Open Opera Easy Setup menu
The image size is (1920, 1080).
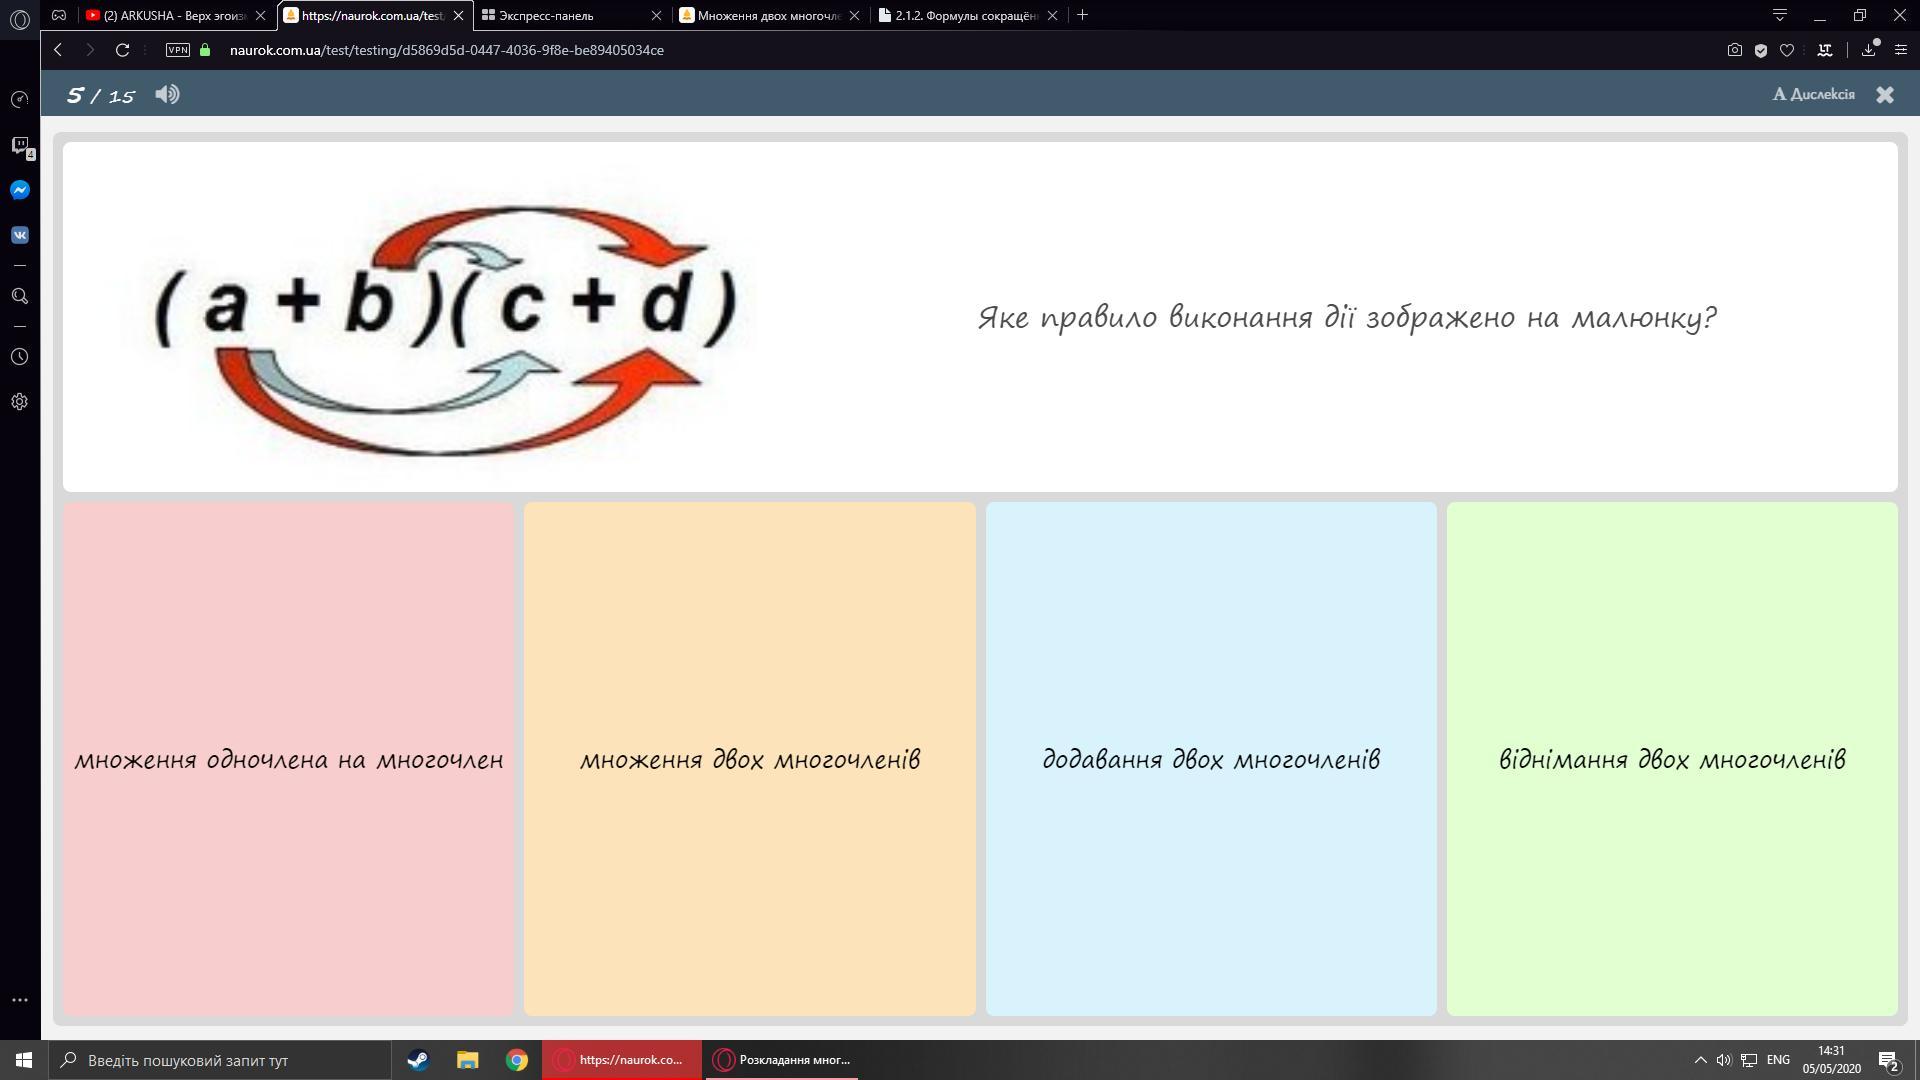coord(1900,50)
